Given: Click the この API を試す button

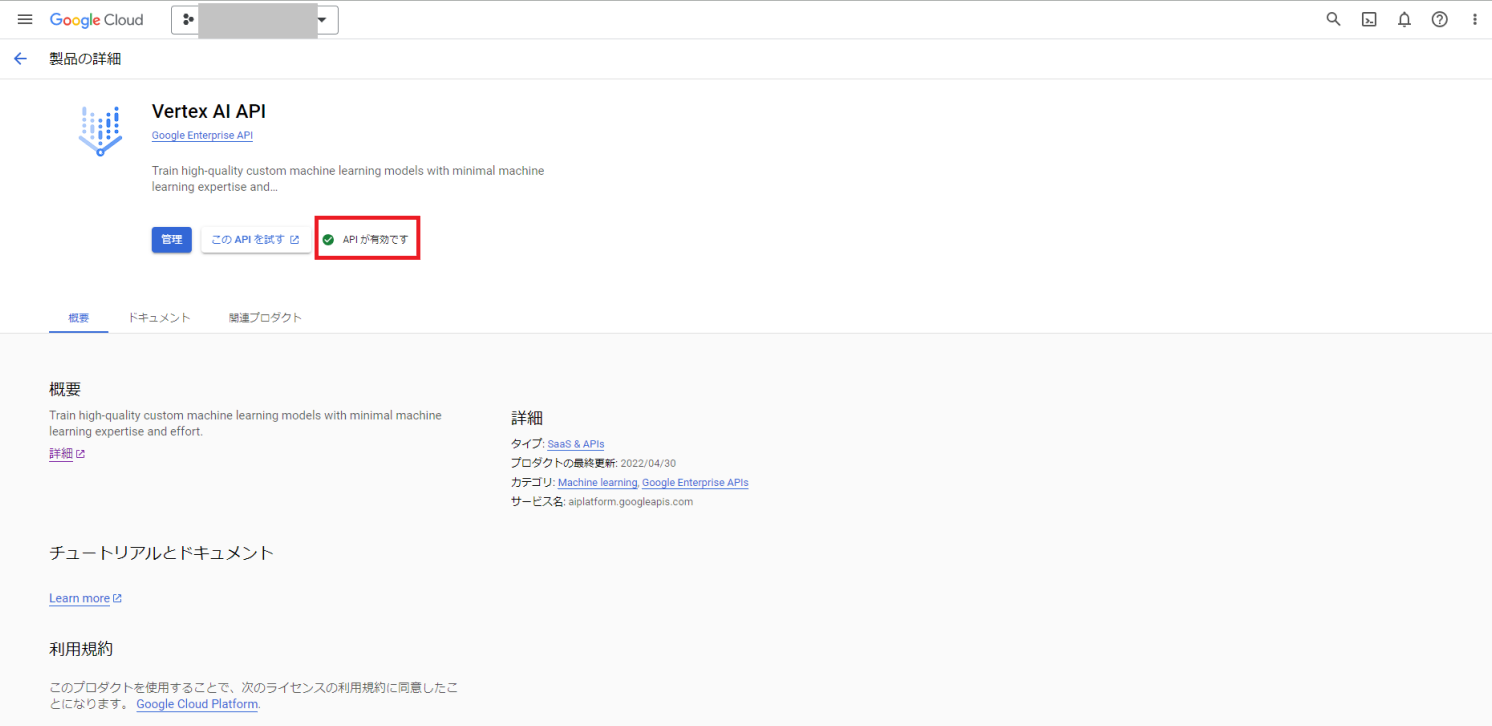Looking at the screenshot, I should point(255,240).
